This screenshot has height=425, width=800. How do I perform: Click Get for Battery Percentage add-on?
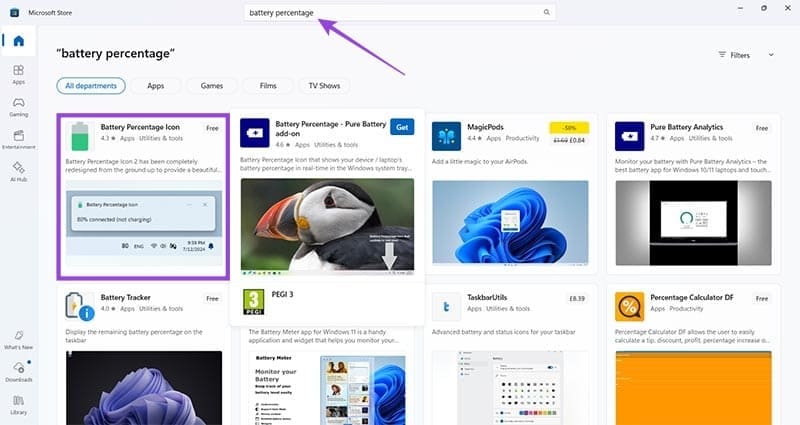pos(402,127)
